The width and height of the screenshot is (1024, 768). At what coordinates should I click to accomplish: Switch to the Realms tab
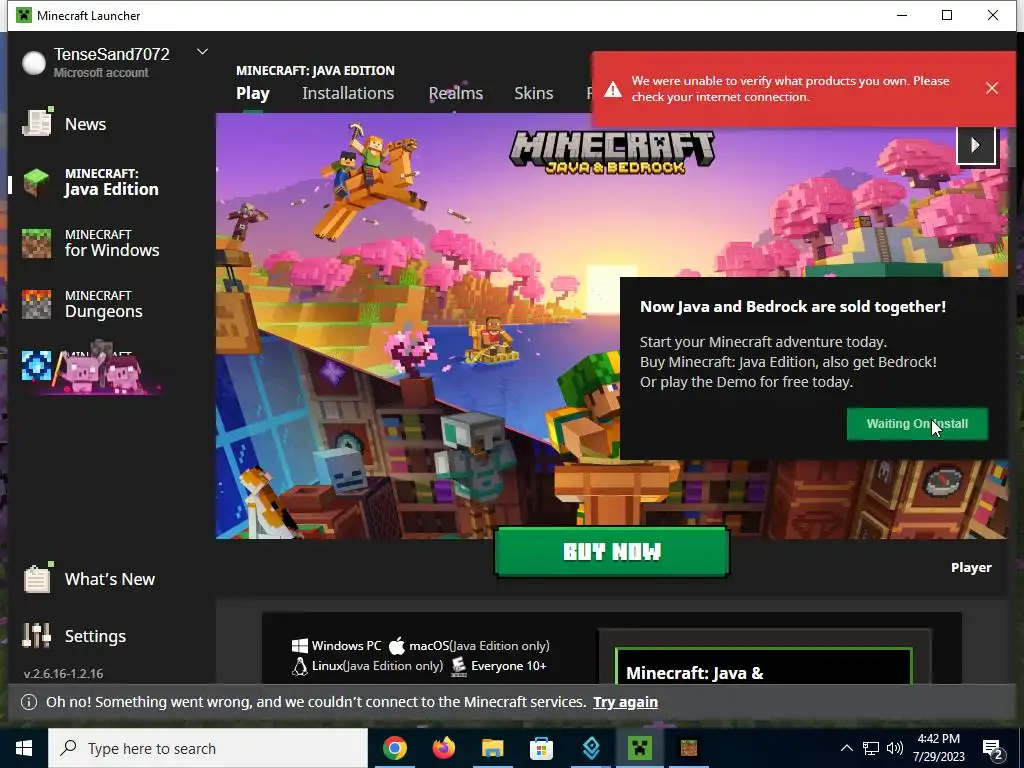pos(456,93)
